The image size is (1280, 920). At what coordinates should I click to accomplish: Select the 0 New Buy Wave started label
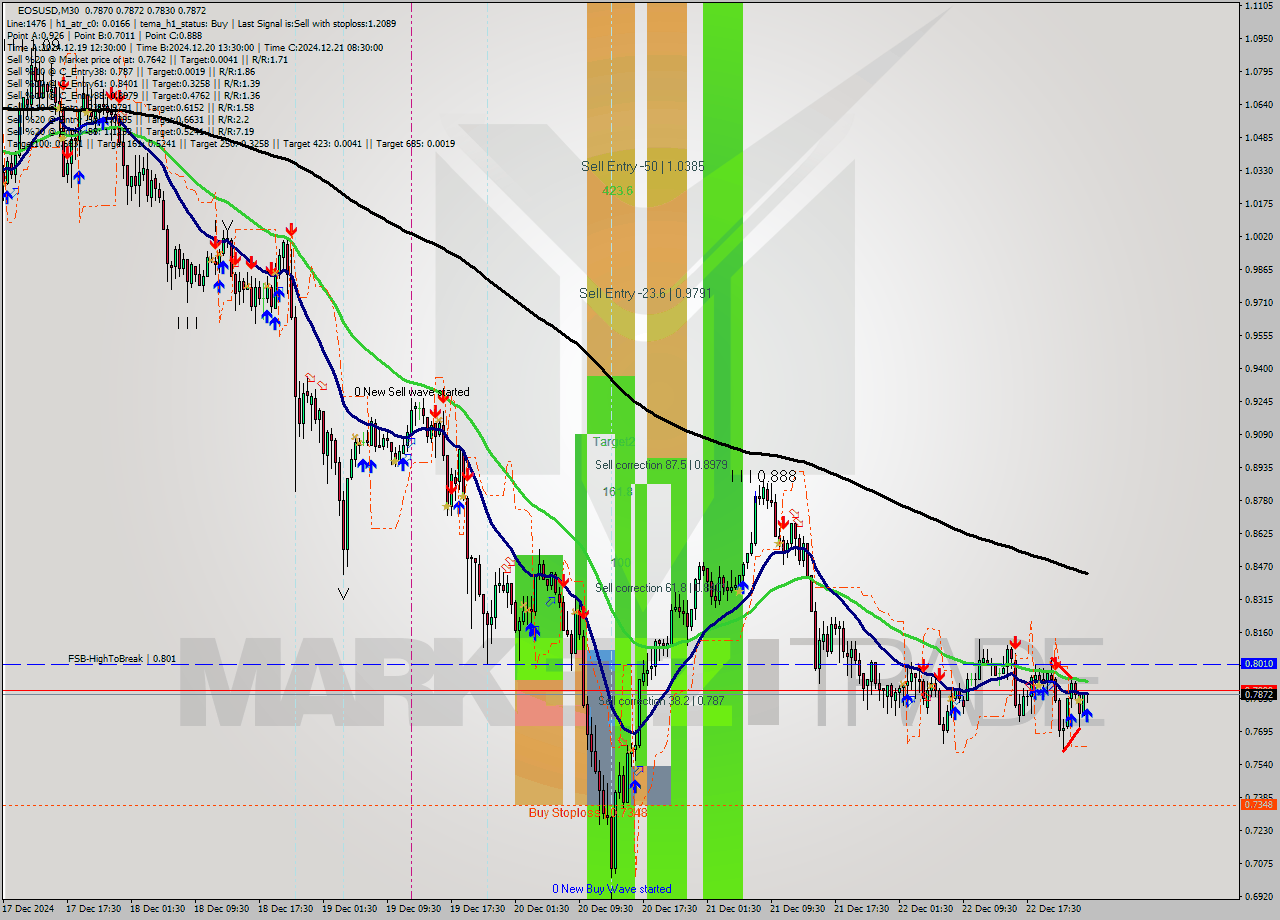tap(612, 889)
